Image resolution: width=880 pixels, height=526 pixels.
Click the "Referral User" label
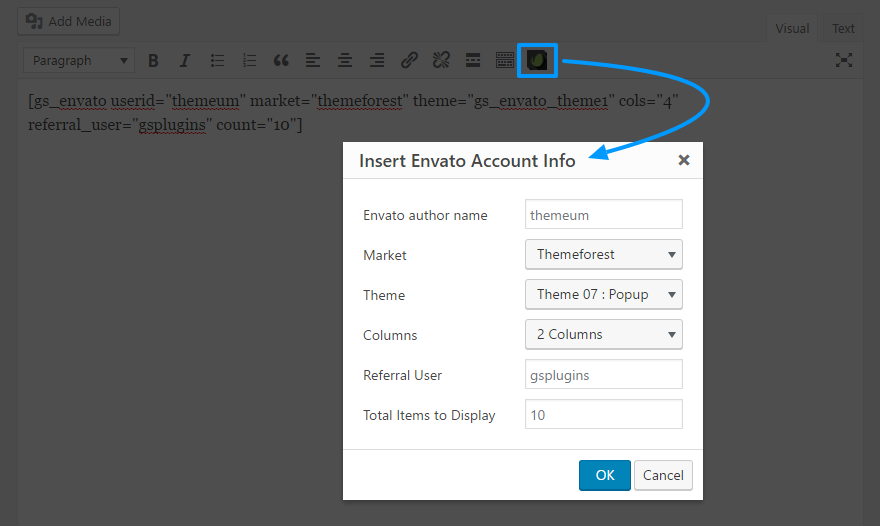coord(402,376)
